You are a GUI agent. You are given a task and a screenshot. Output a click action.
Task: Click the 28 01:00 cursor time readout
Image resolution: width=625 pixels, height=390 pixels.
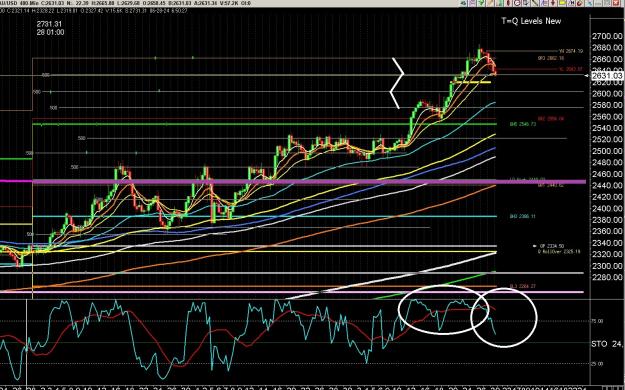pos(50,32)
